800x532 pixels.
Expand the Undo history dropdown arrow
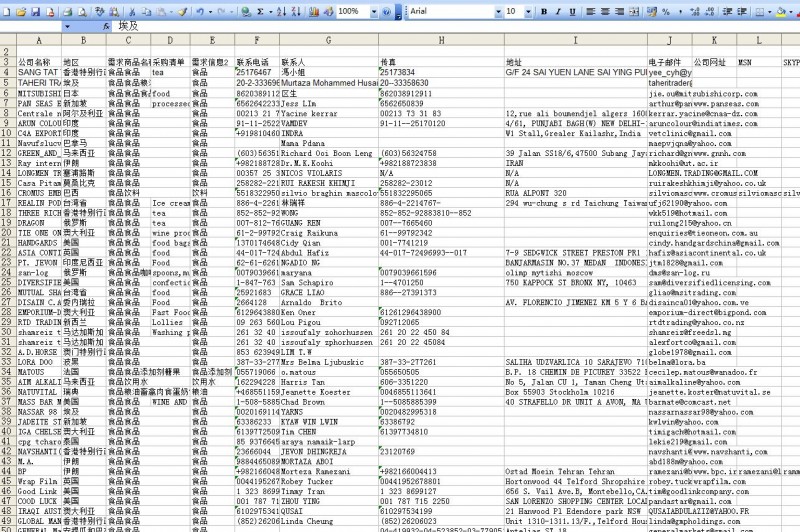click(x=210, y=12)
